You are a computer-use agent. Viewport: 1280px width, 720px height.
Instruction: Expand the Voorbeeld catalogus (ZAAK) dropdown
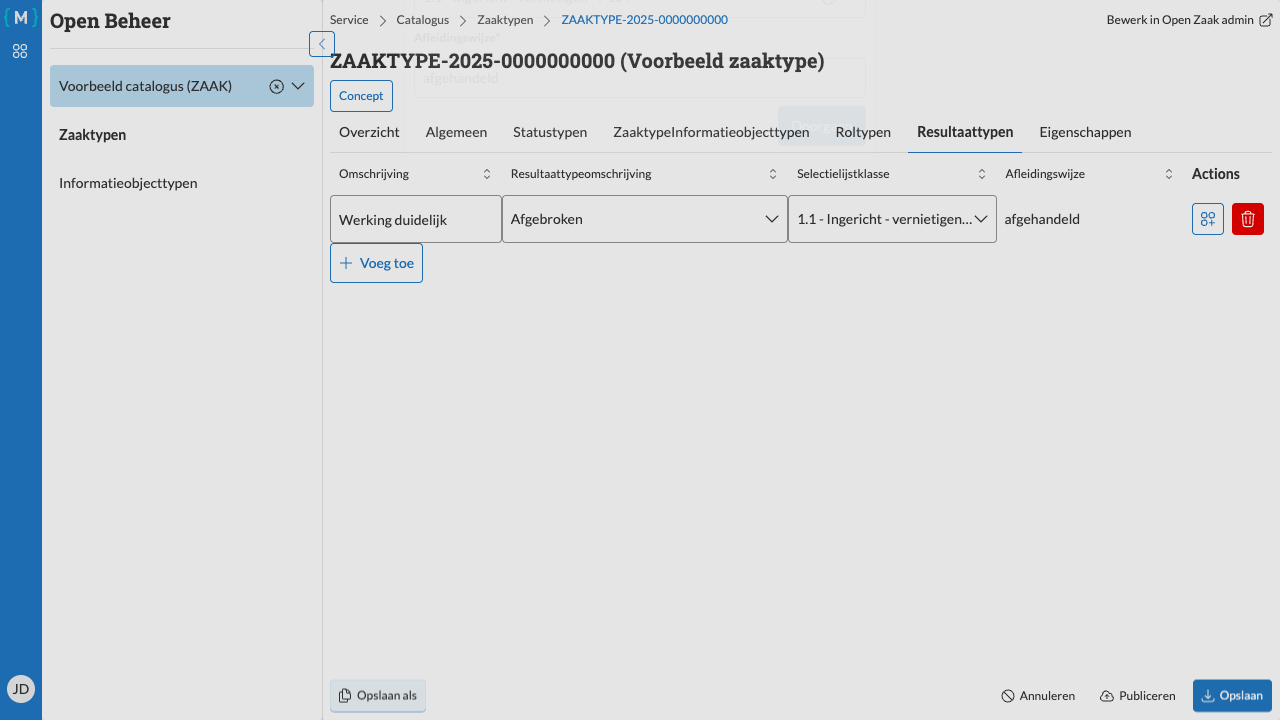pos(298,86)
